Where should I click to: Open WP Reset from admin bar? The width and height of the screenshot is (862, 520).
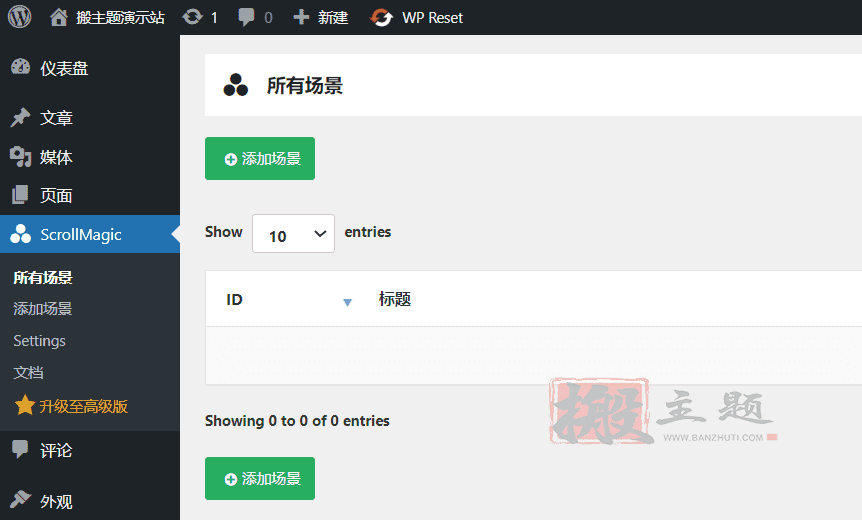432,18
